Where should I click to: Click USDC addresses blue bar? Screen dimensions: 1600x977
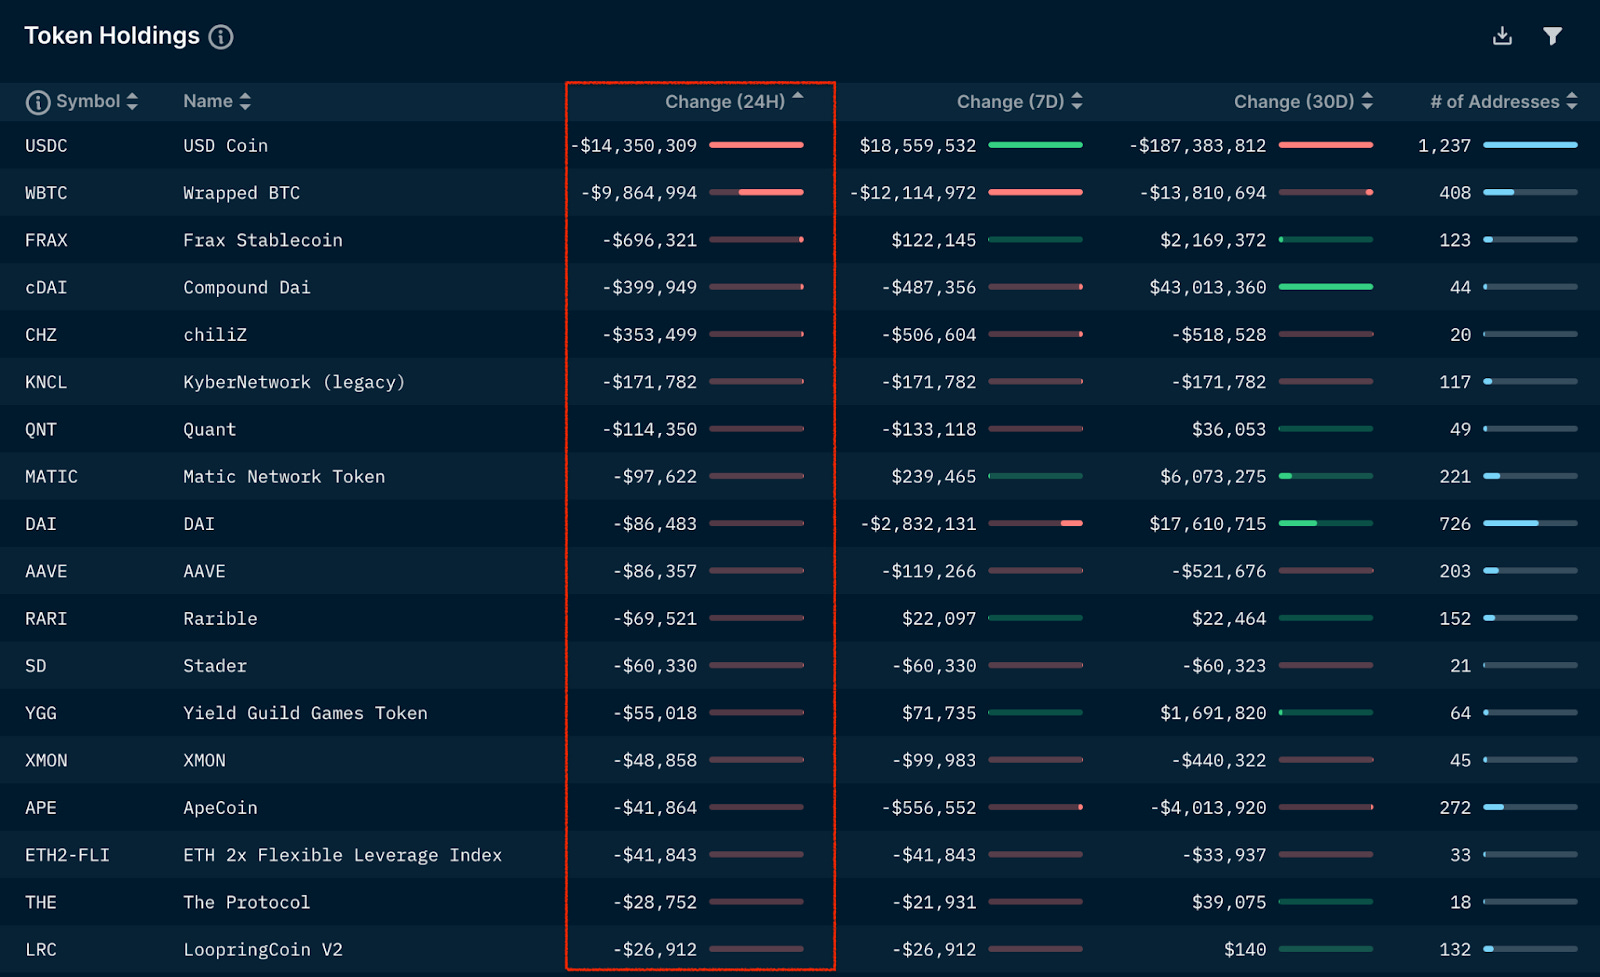point(1531,145)
